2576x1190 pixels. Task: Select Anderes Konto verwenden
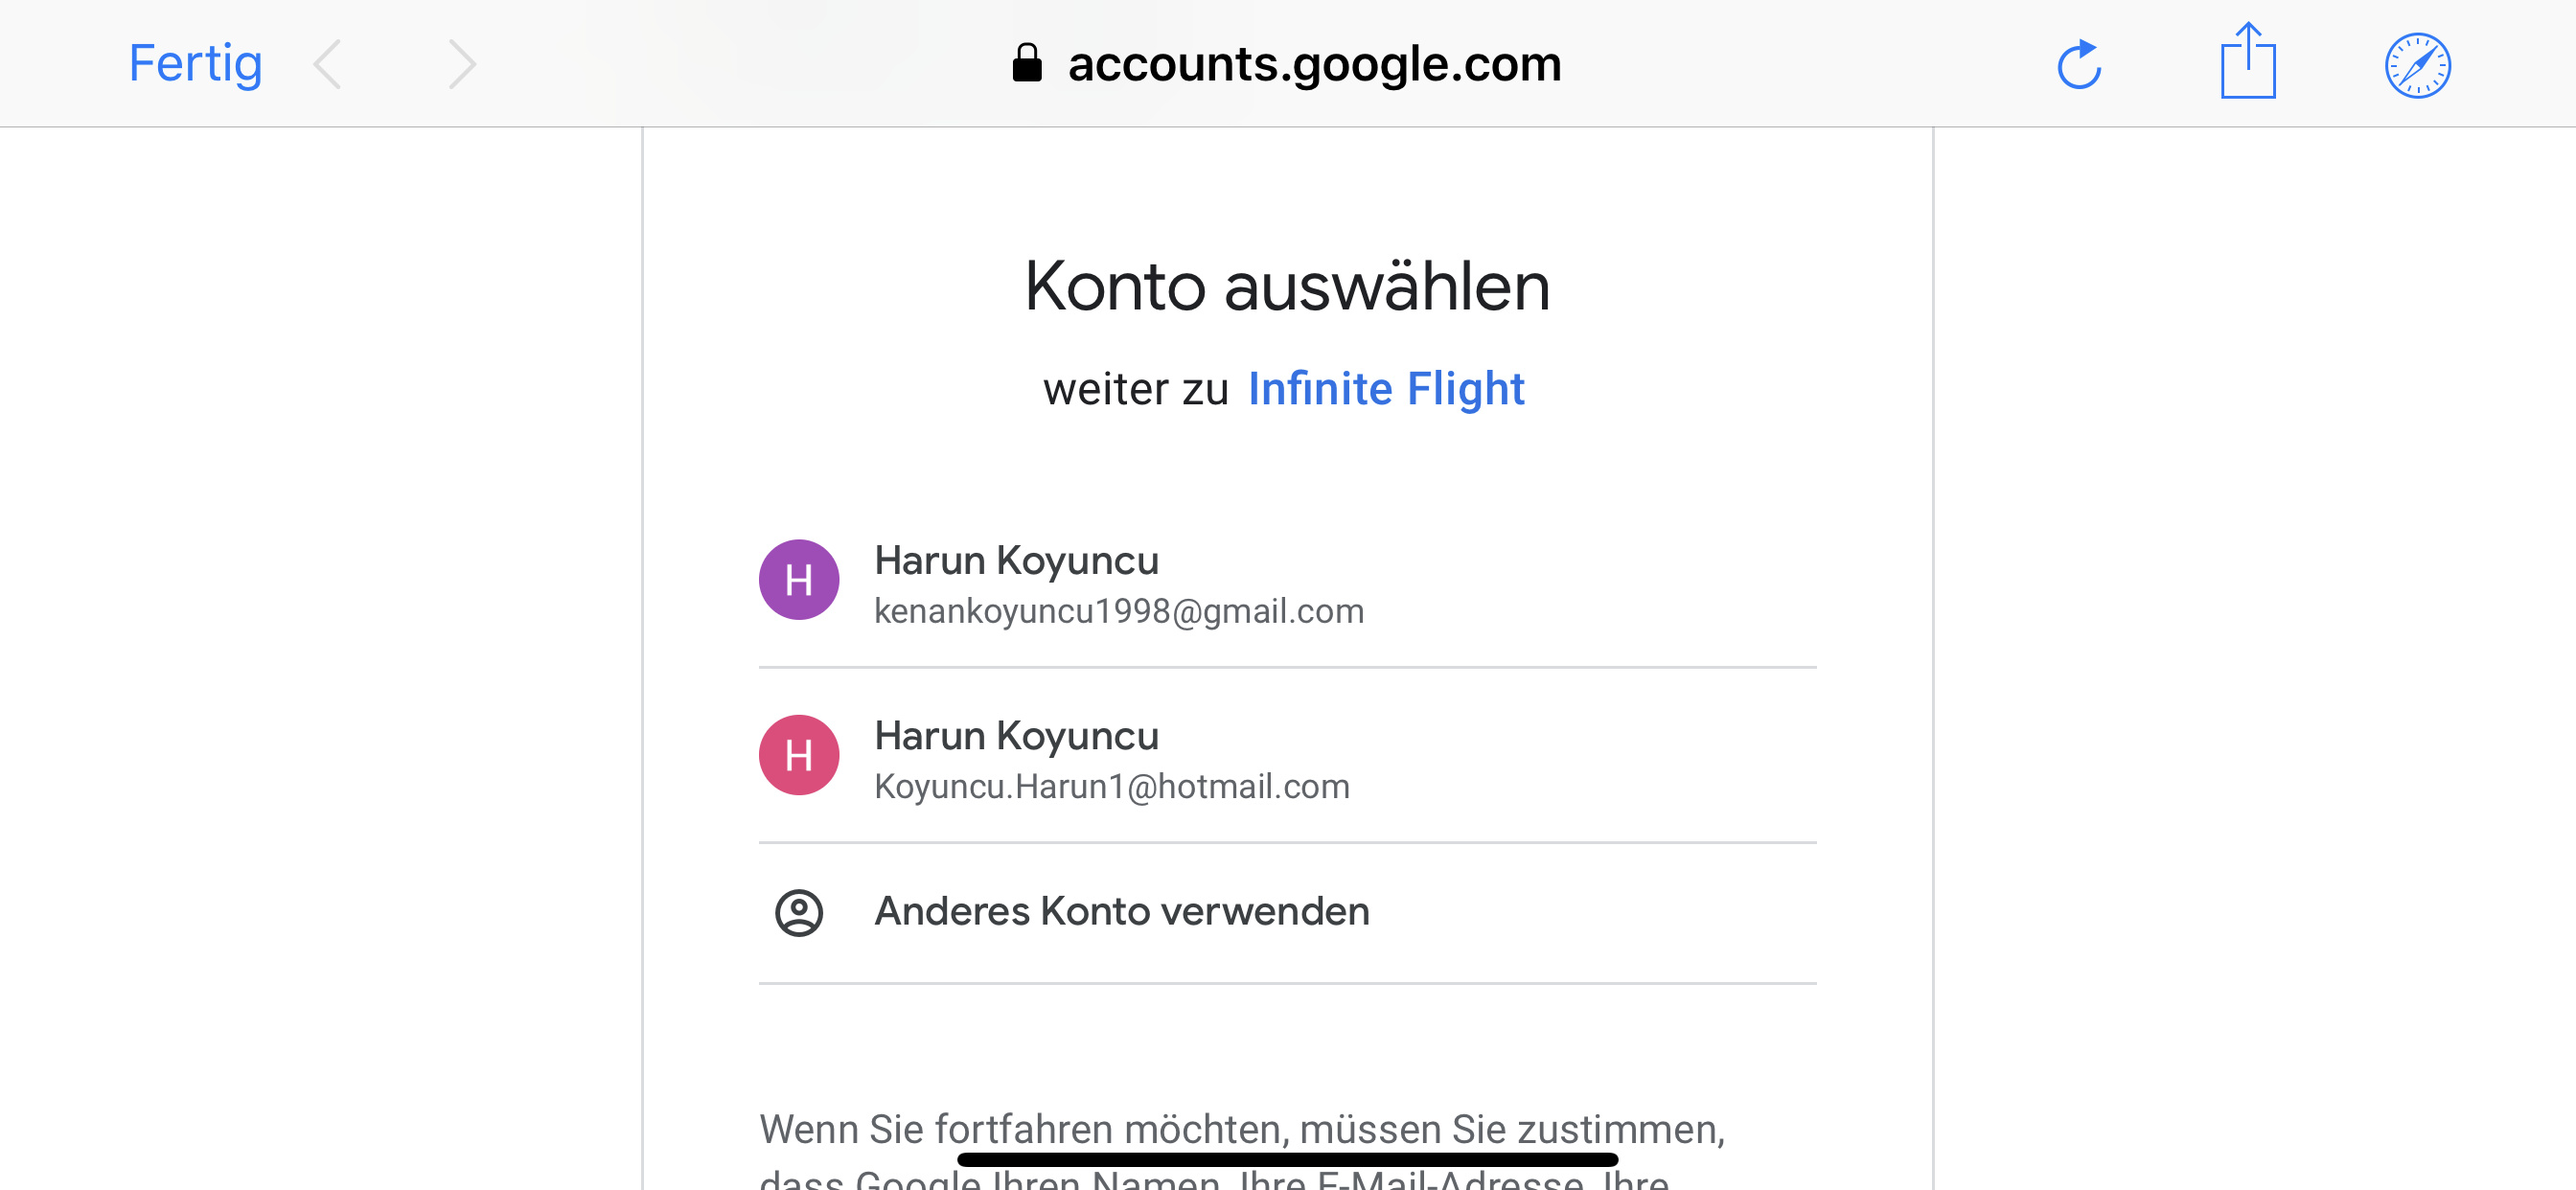pyautogui.click(x=1121, y=912)
